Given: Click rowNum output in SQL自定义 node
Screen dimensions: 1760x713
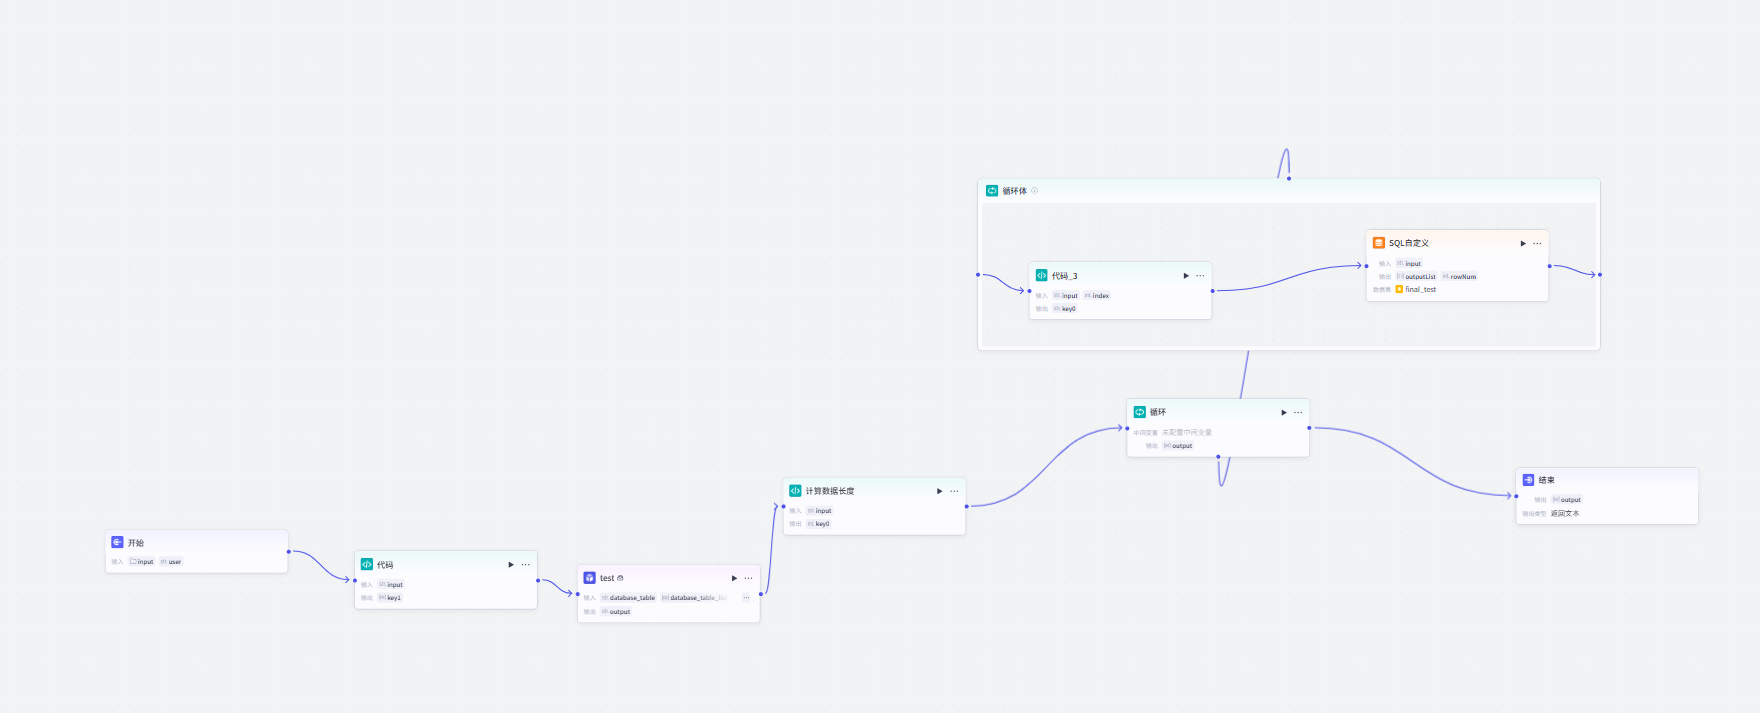Looking at the screenshot, I should tap(1459, 277).
